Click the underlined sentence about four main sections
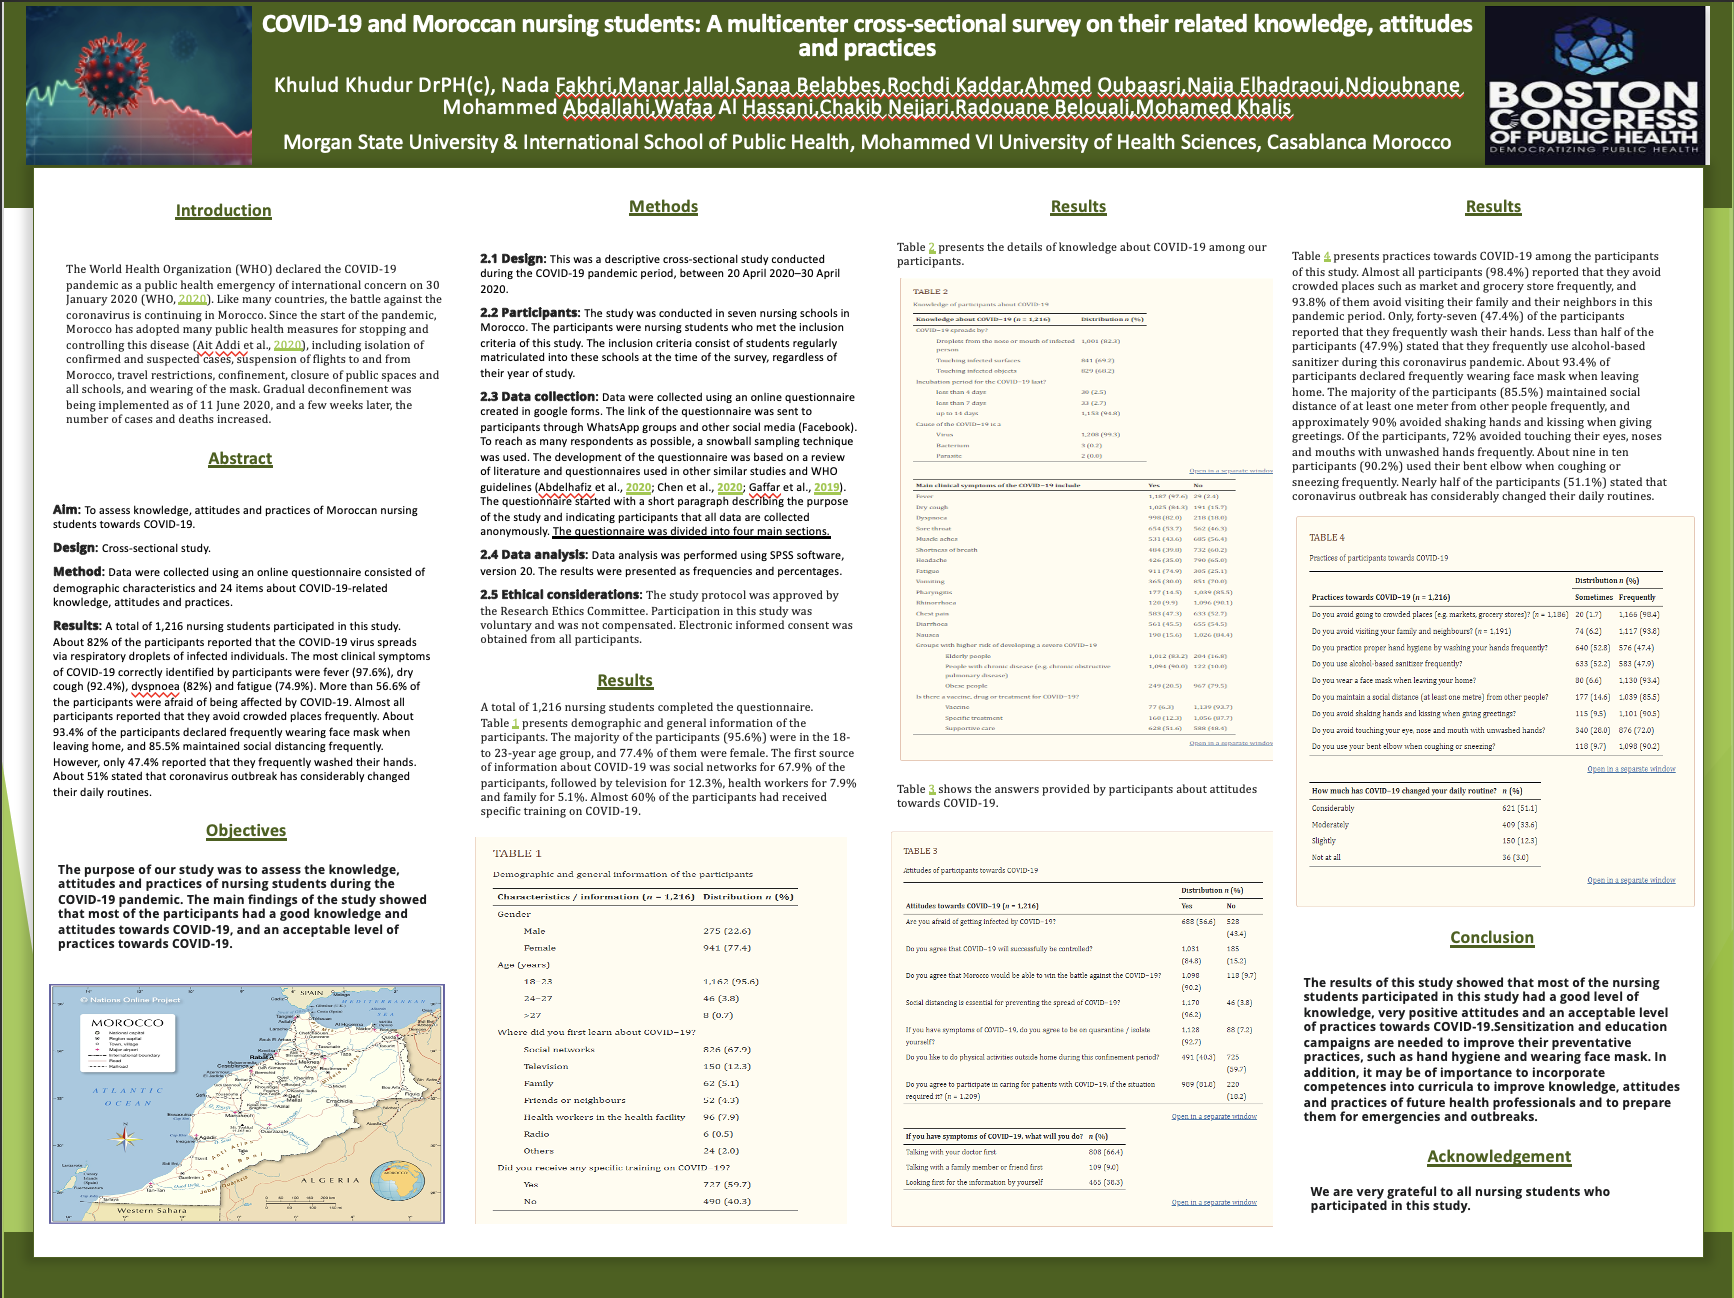 coord(691,531)
